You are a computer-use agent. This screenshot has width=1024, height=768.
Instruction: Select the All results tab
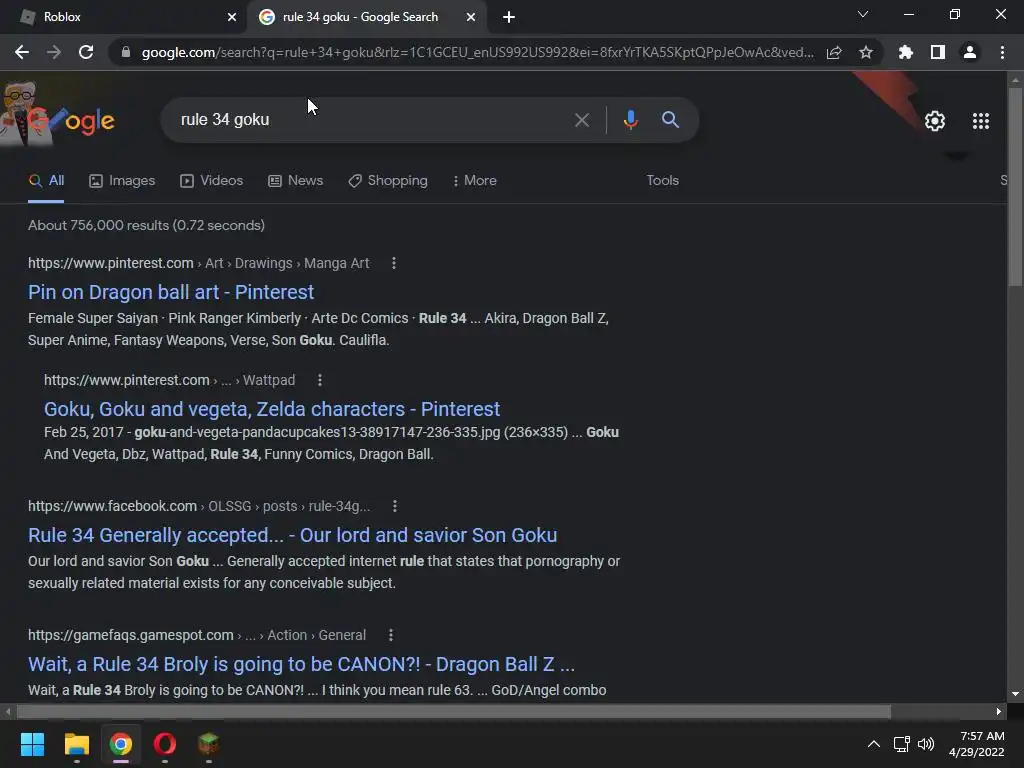[x=46, y=181]
